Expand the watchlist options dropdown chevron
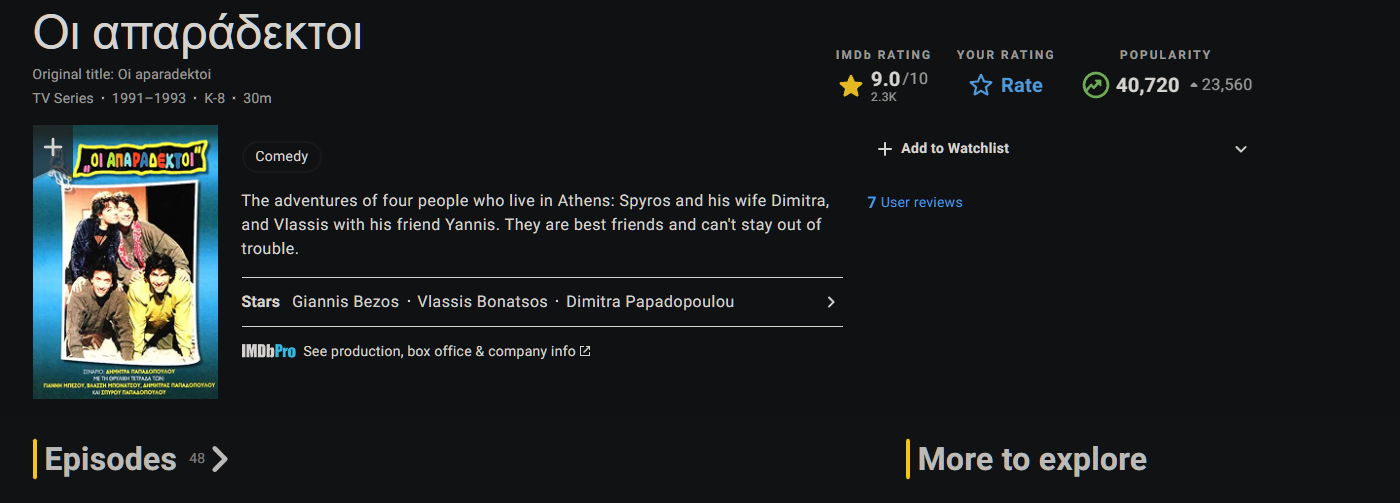Viewport: 1400px width, 503px height. tap(1241, 149)
